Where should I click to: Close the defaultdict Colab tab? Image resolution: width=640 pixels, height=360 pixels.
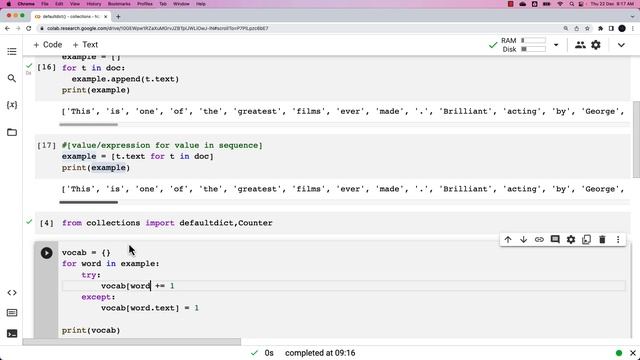pos(106,17)
